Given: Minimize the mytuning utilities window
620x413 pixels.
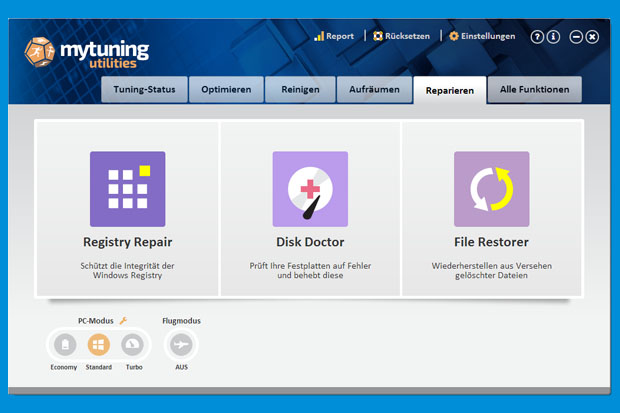Looking at the screenshot, I should pyautogui.click(x=576, y=37).
